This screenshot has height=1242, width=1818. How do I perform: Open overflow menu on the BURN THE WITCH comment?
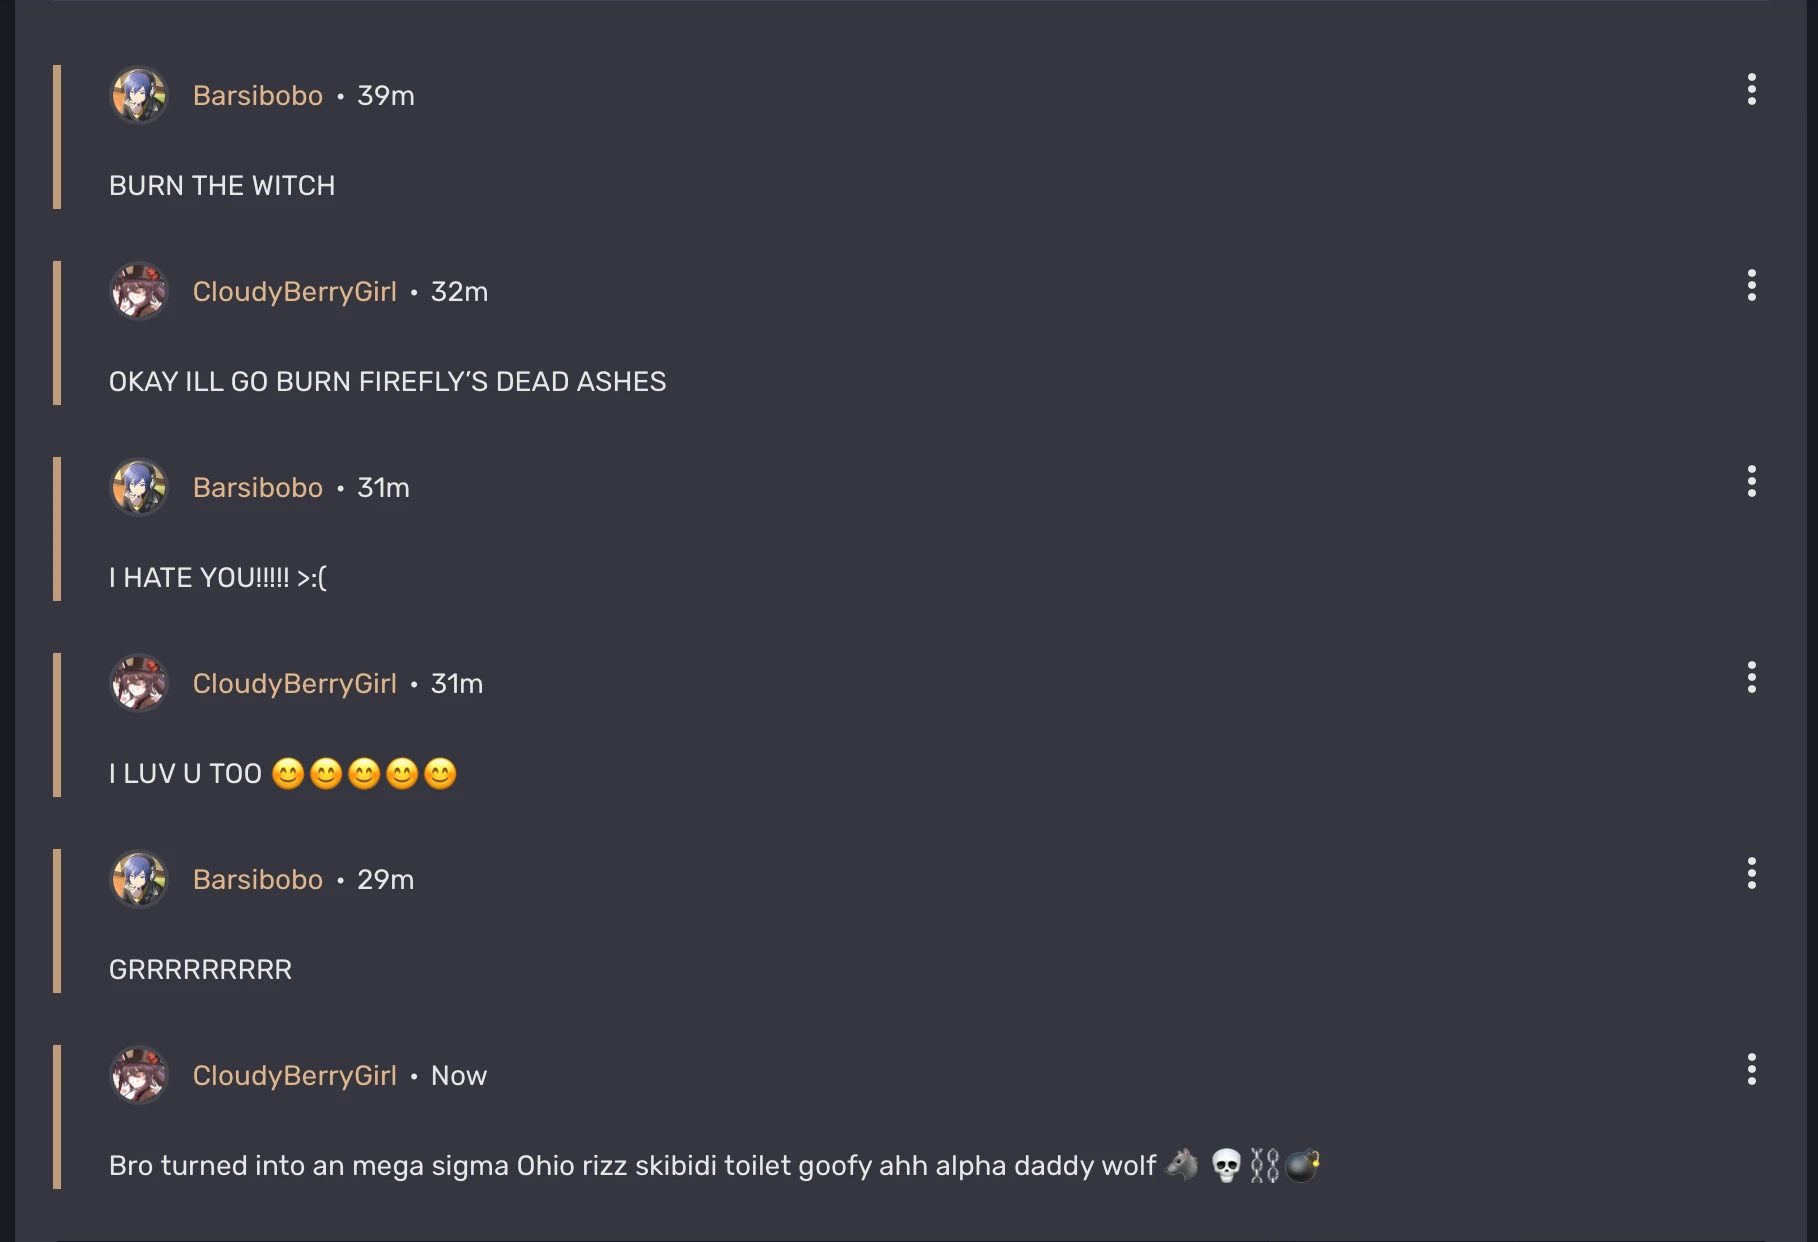(x=1751, y=90)
